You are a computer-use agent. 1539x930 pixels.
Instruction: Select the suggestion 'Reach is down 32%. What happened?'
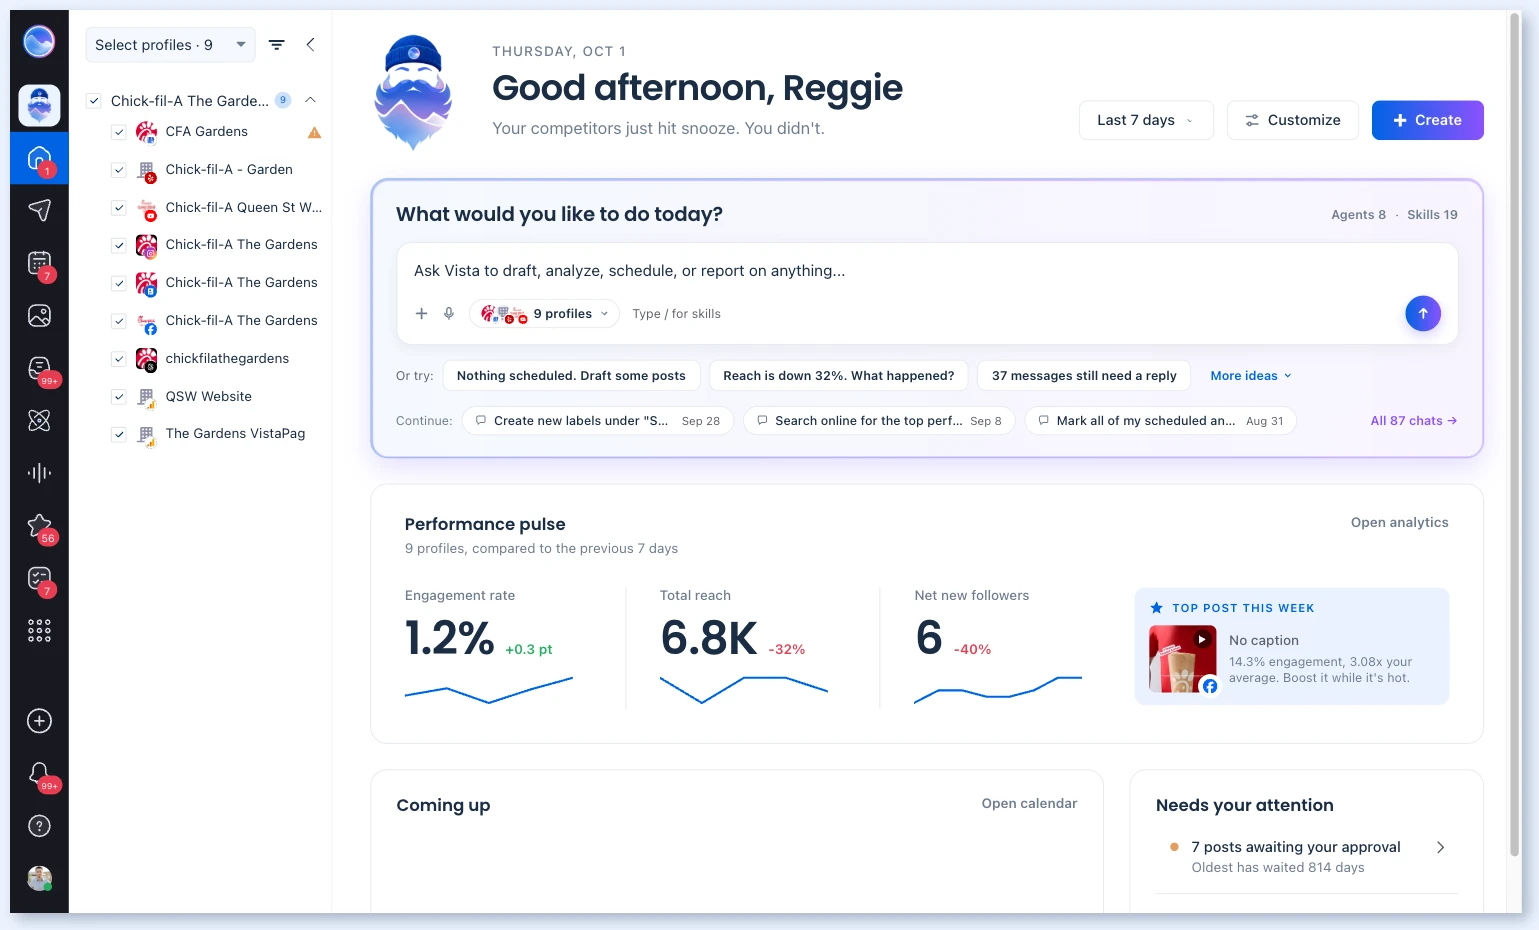pyautogui.click(x=839, y=376)
